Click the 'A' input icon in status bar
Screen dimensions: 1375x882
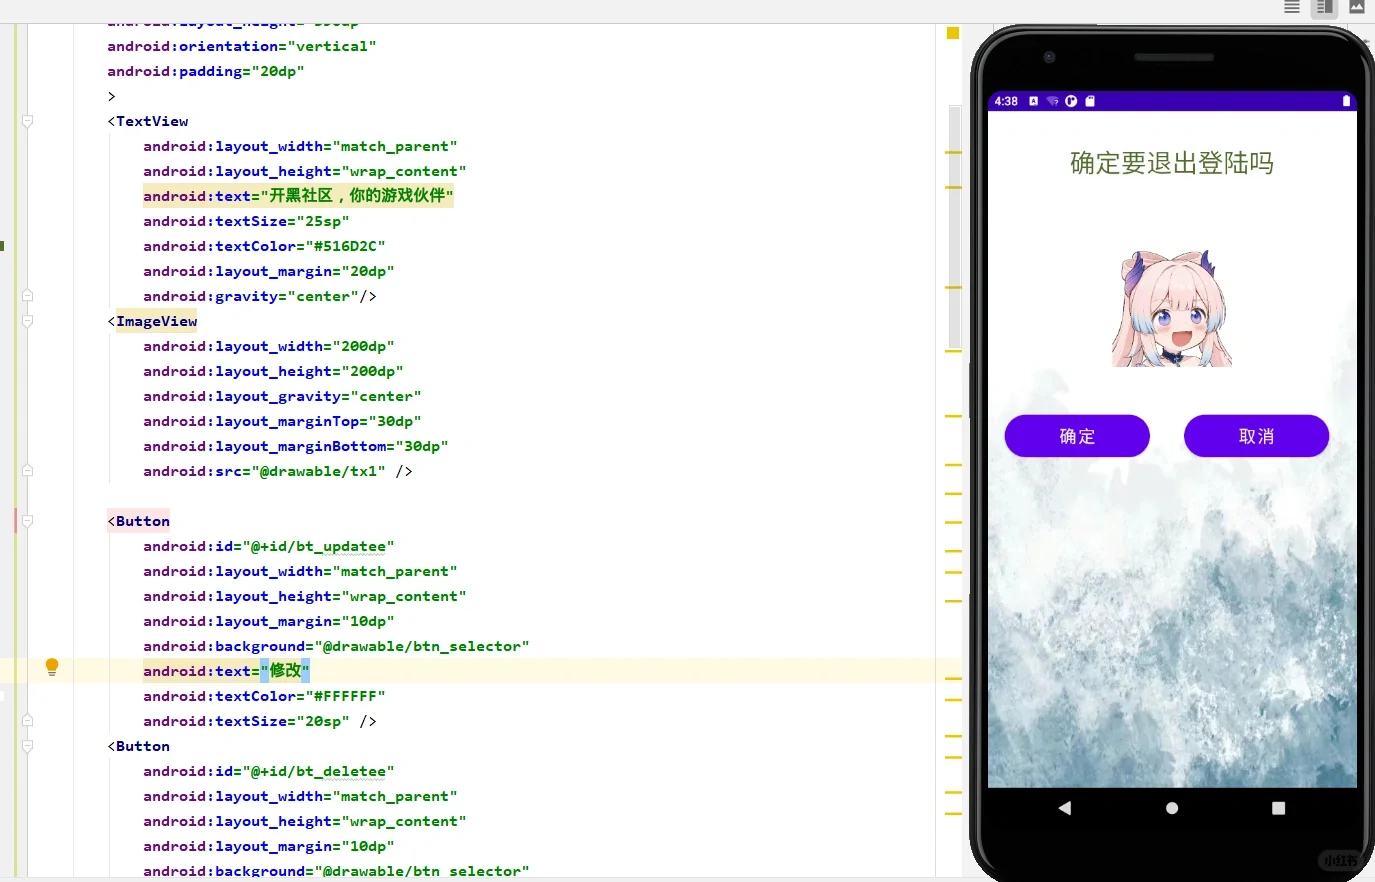(x=1034, y=100)
